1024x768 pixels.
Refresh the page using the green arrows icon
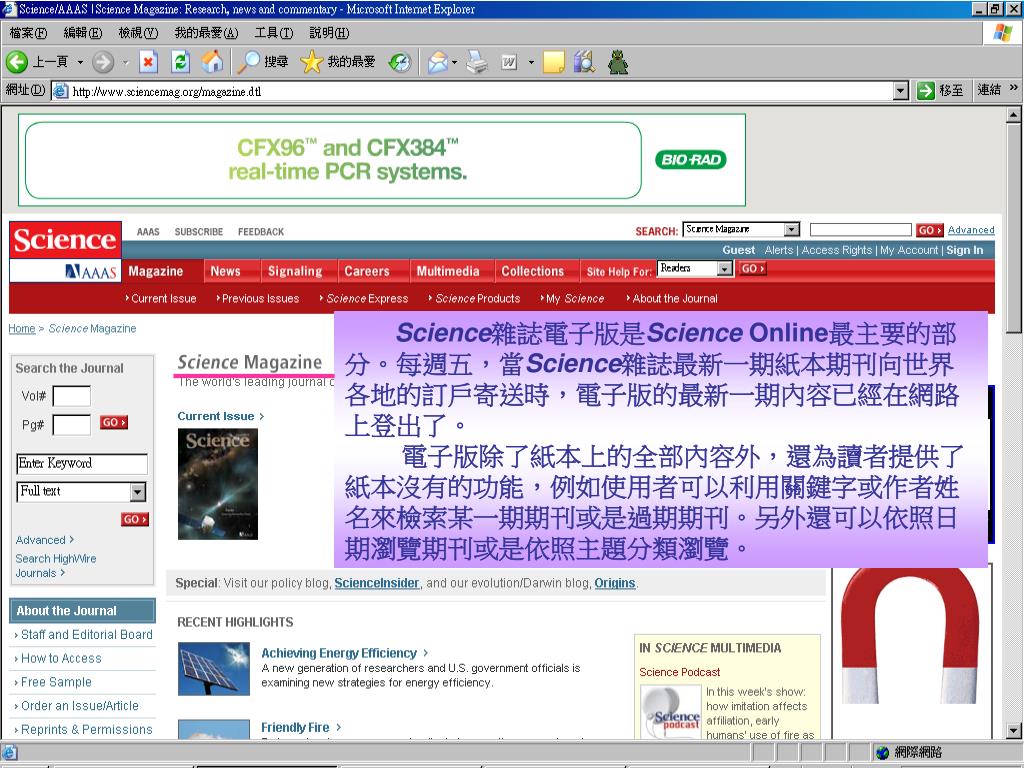click(180, 62)
